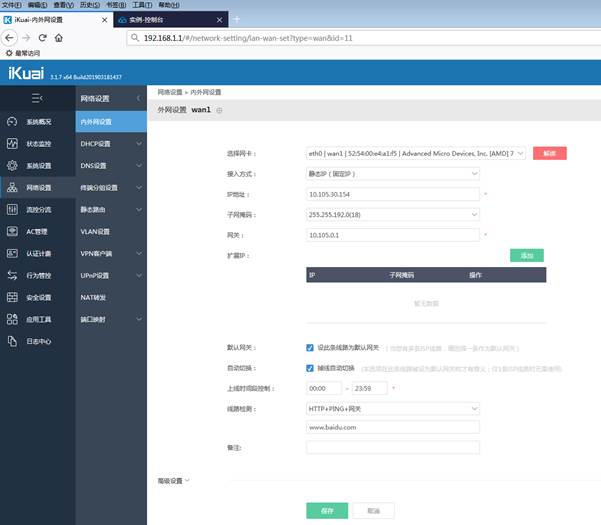Open 行为管控 behavior control icon
Screen dimensions: 601x525
point(13,275)
